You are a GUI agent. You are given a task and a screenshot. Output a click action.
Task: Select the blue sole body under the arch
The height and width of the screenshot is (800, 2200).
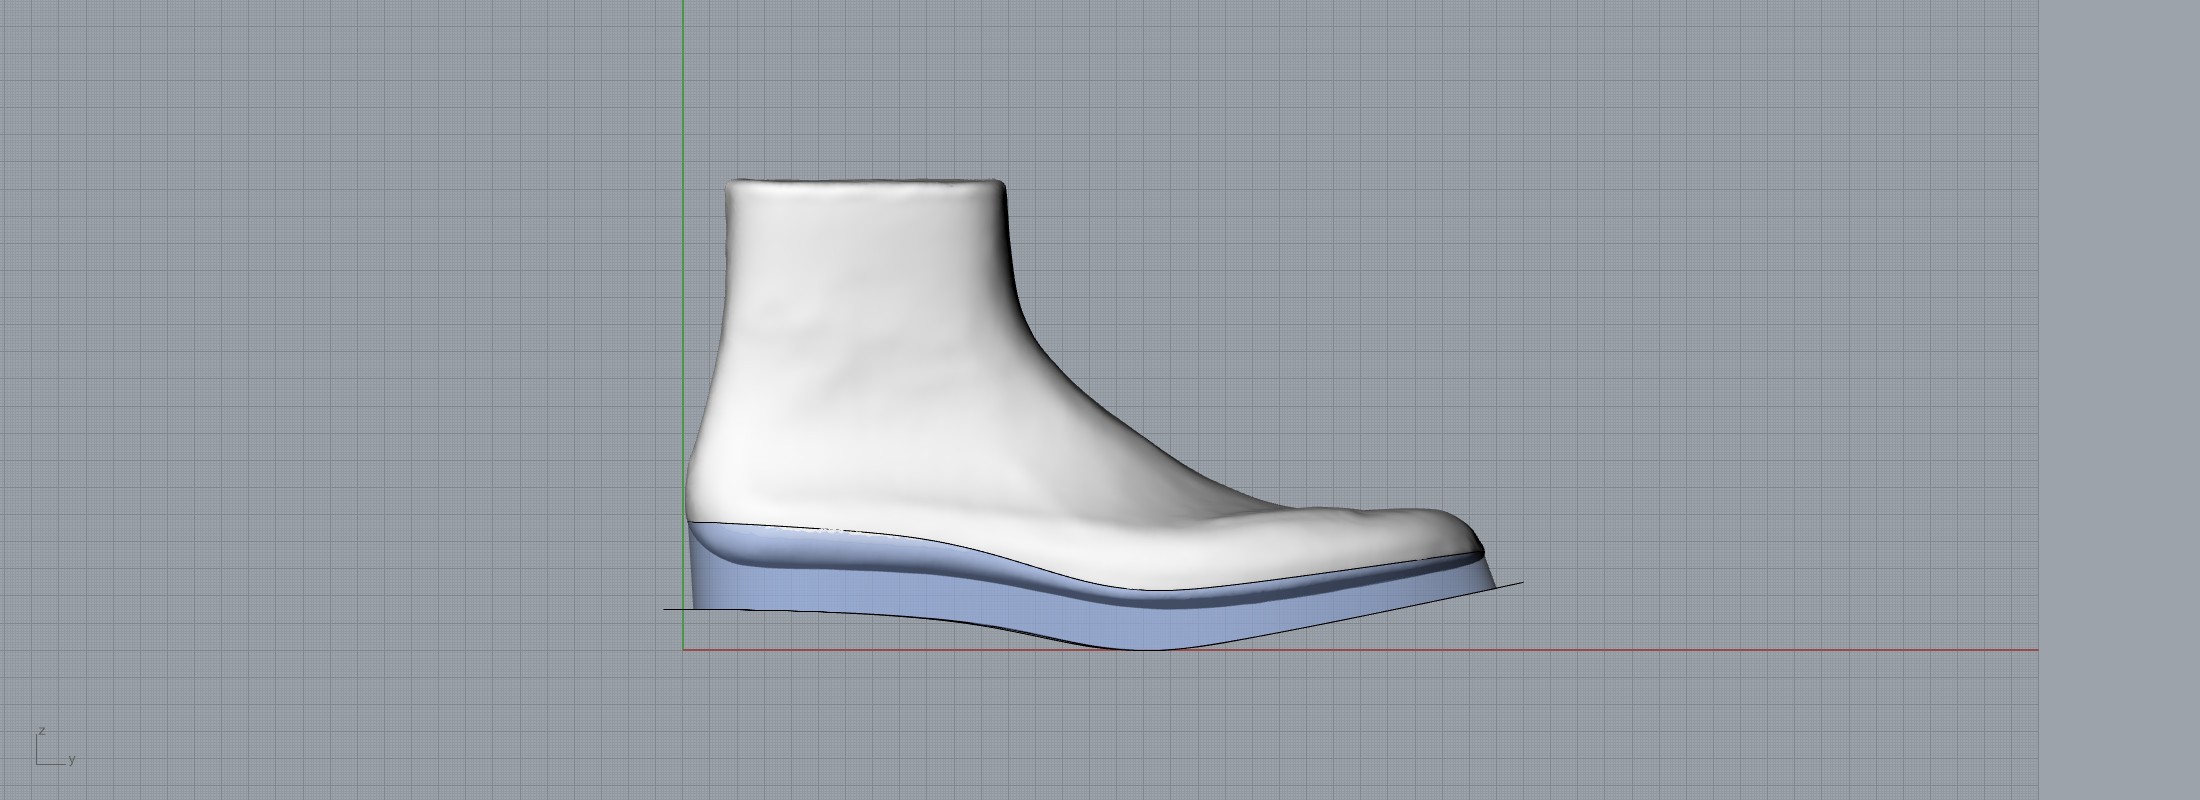(1000, 608)
